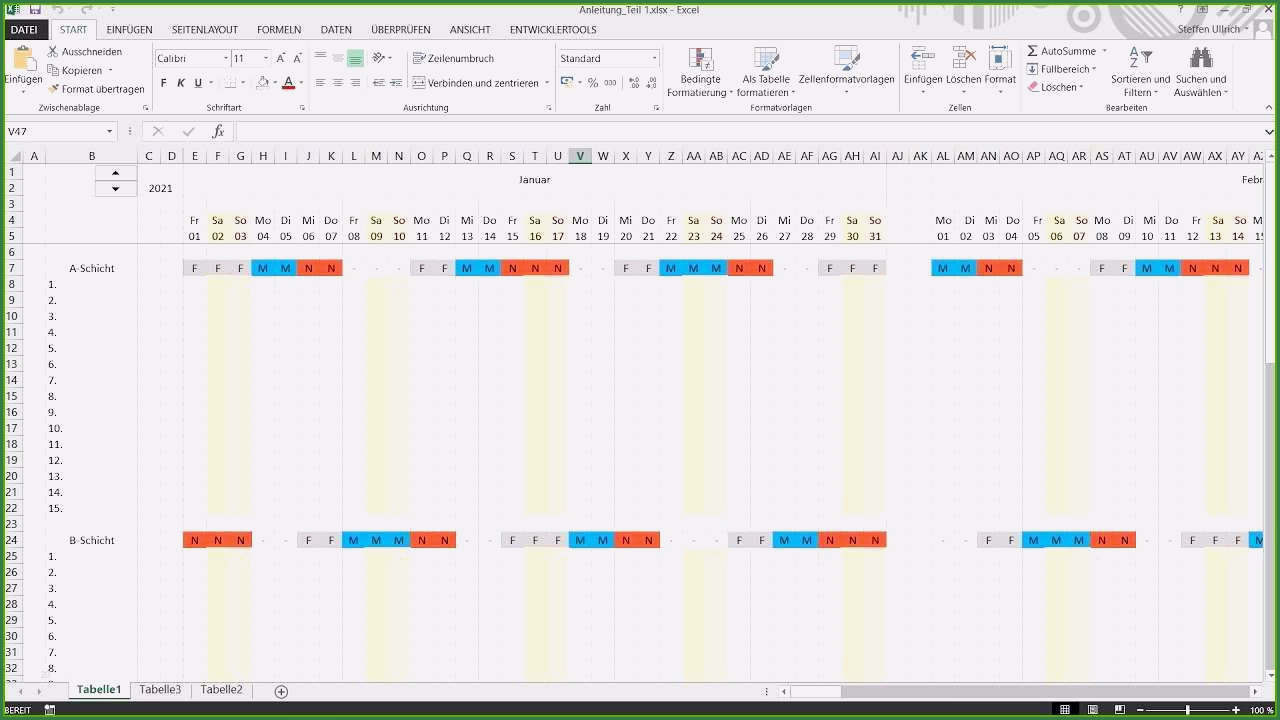The image size is (1280, 720).
Task: Open Als Tabelle formatieren gallery
Action: (766, 60)
